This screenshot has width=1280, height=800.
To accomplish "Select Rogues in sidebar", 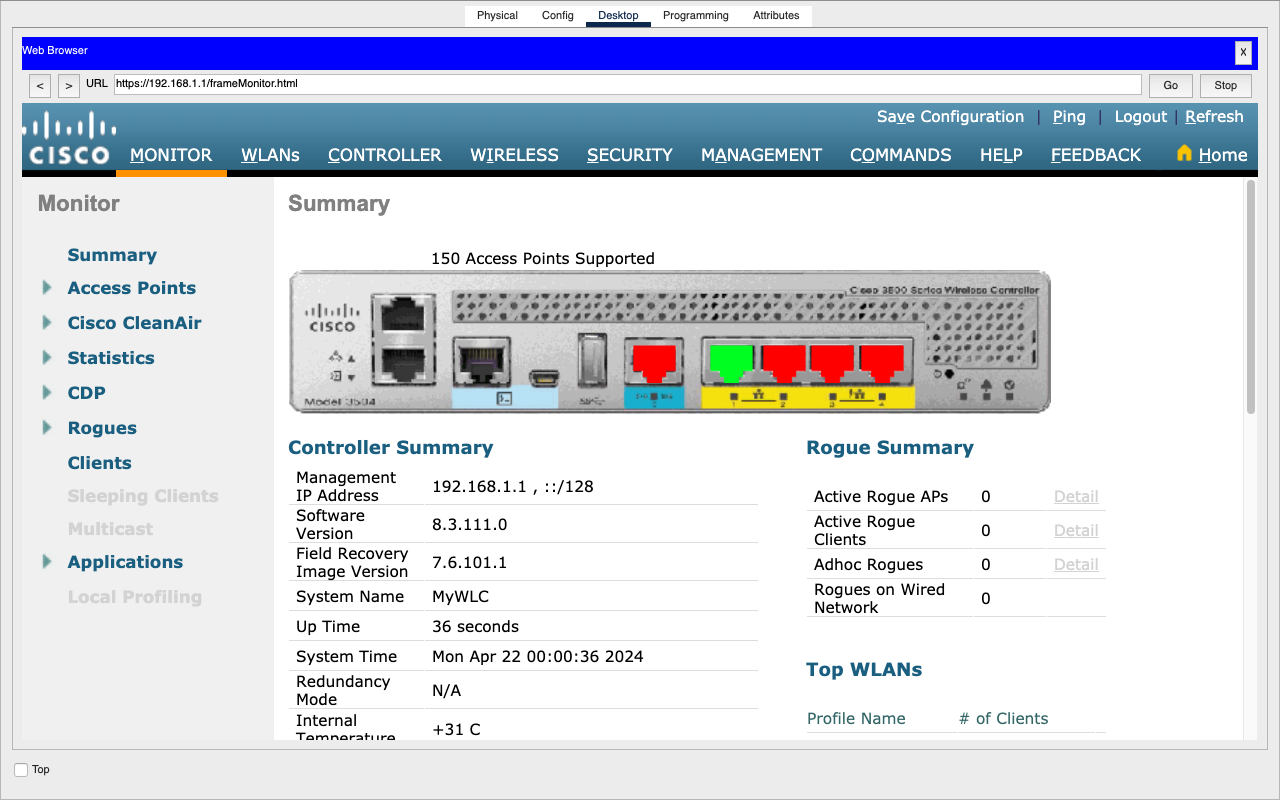I will point(102,428).
